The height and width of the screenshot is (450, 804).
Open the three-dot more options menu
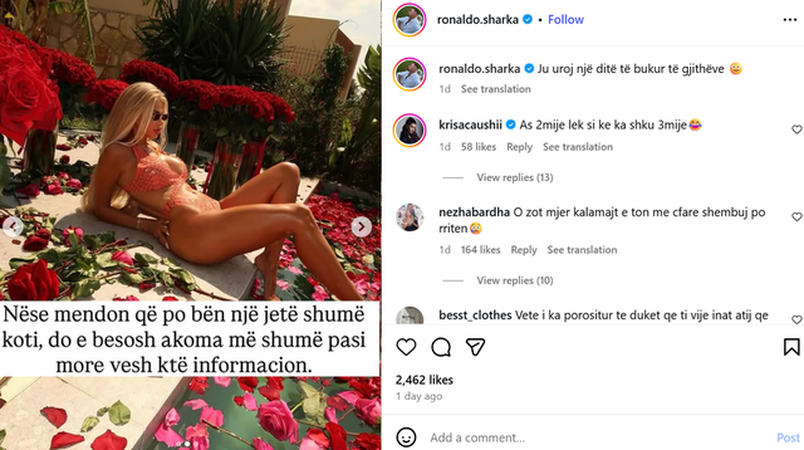click(x=790, y=19)
